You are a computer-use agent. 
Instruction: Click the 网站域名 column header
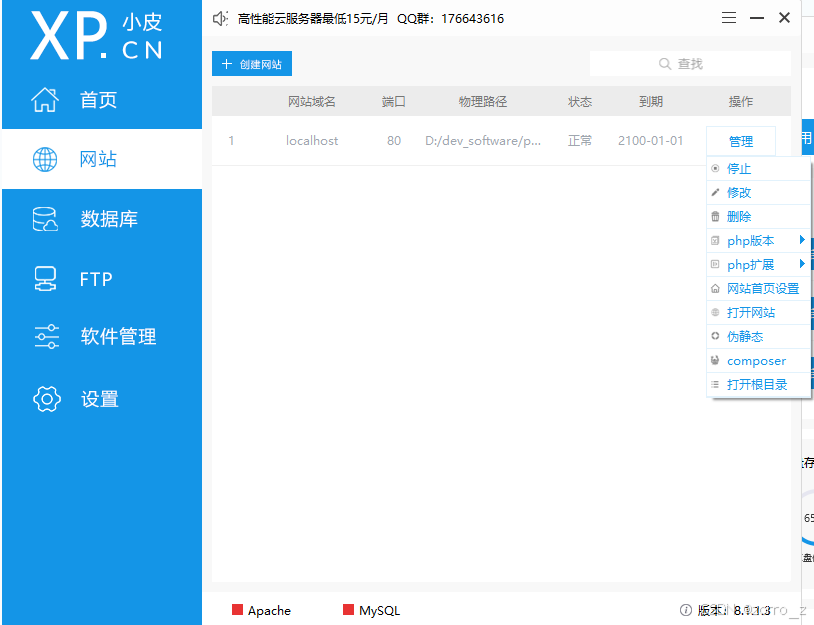tap(311, 101)
